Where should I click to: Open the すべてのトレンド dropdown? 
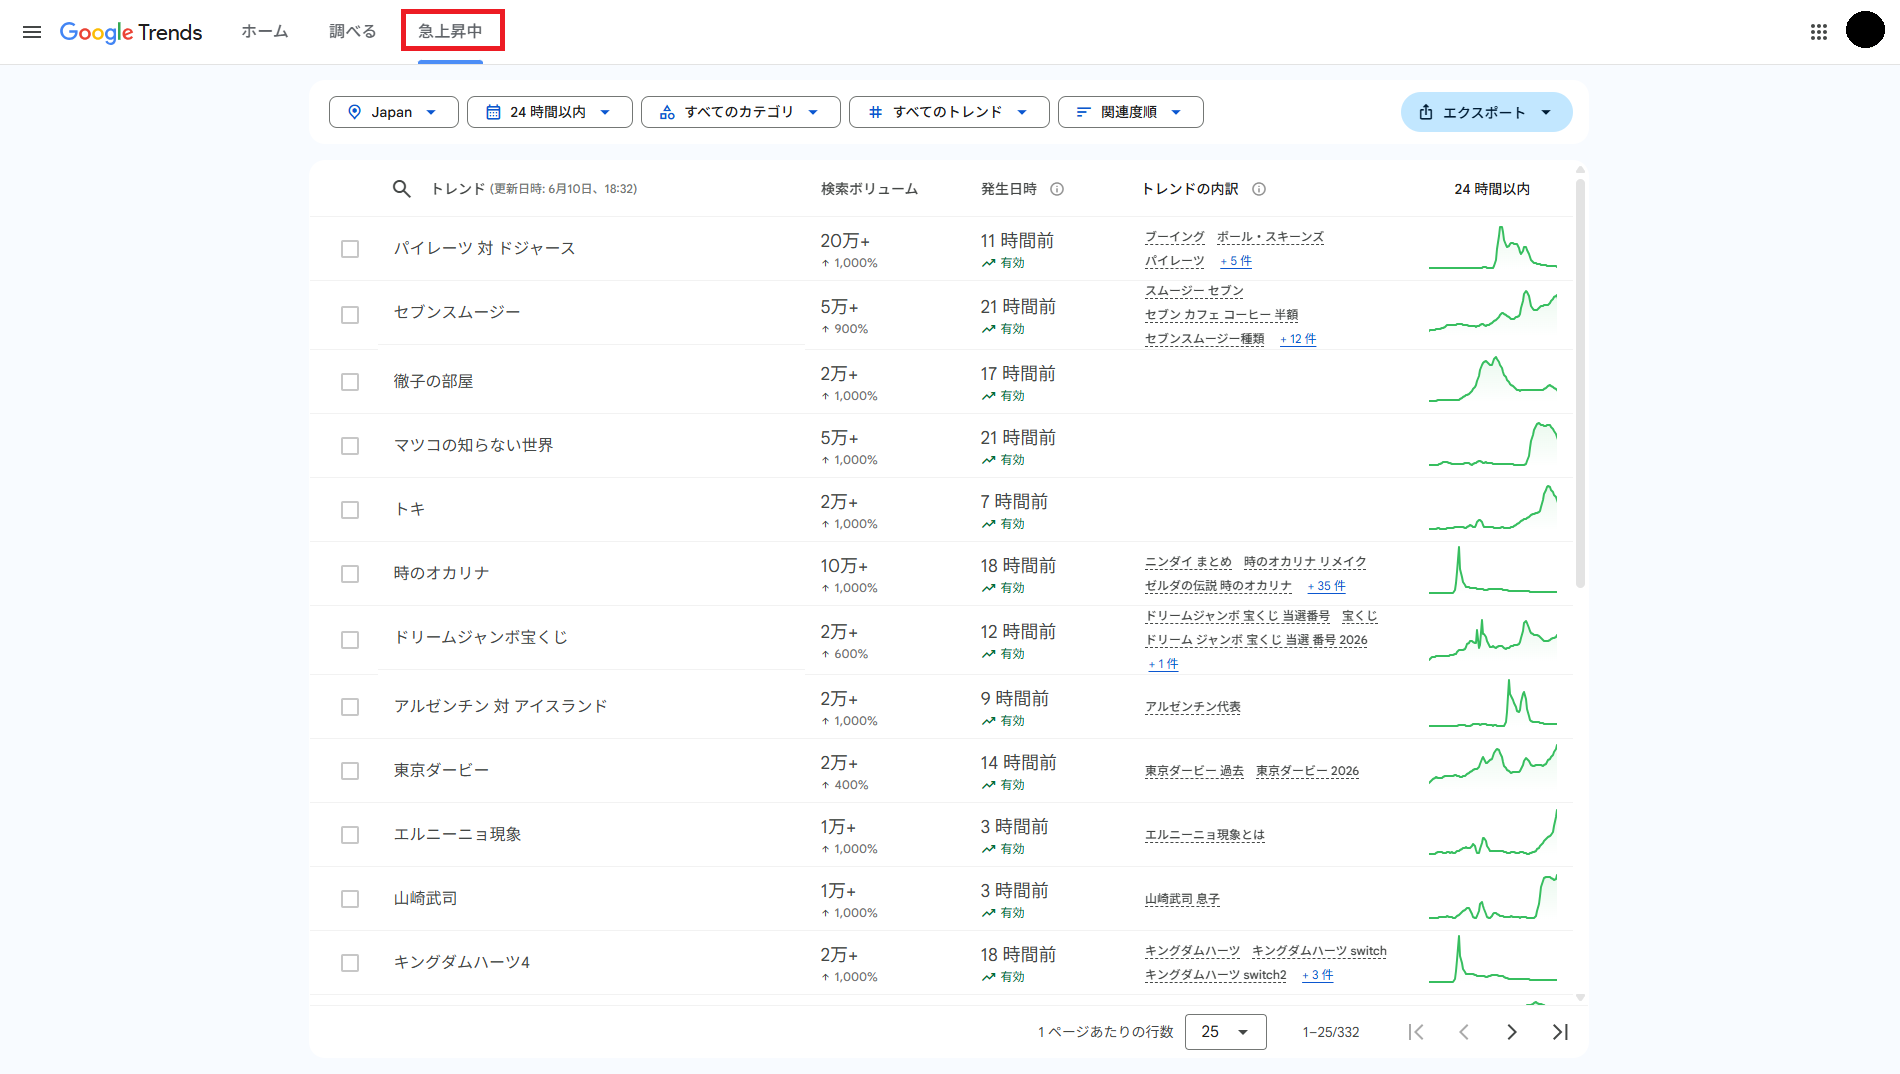click(x=949, y=112)
